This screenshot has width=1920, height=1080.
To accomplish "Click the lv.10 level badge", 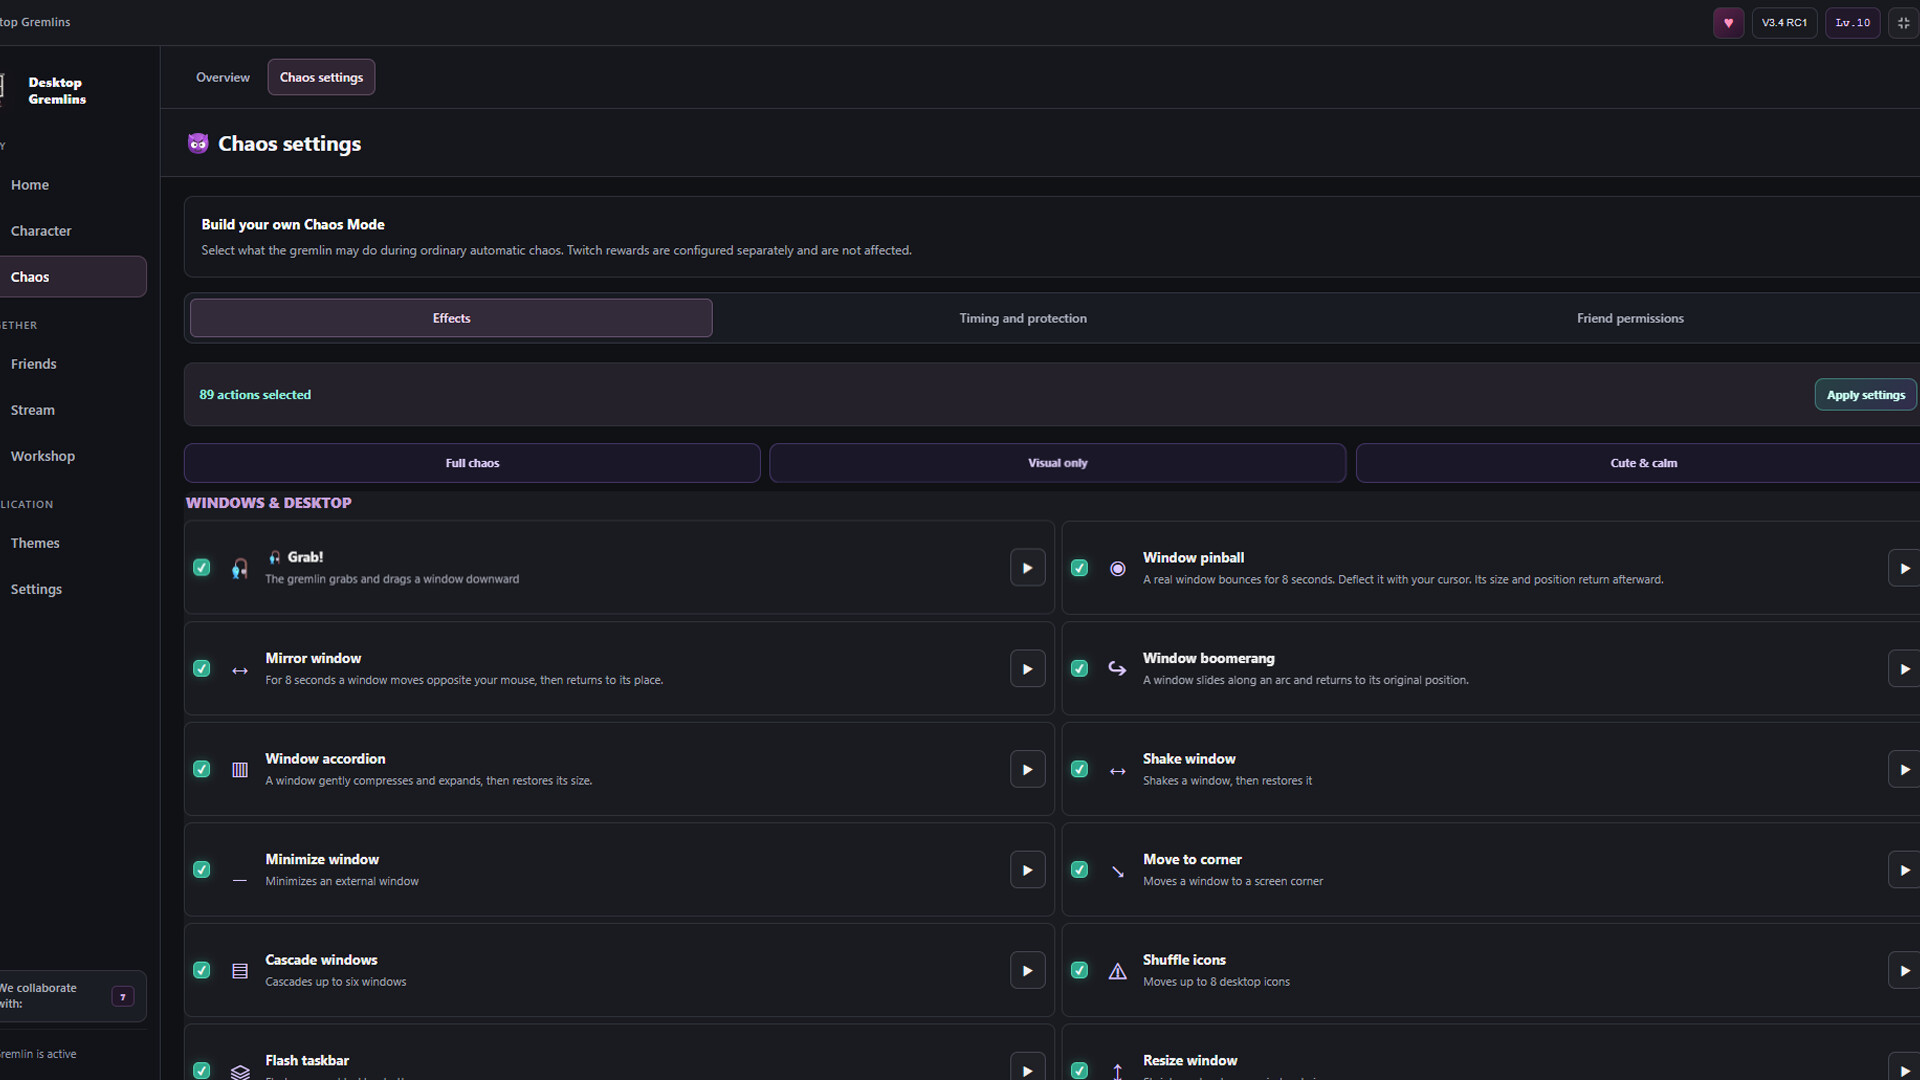I will [1852, 22].
